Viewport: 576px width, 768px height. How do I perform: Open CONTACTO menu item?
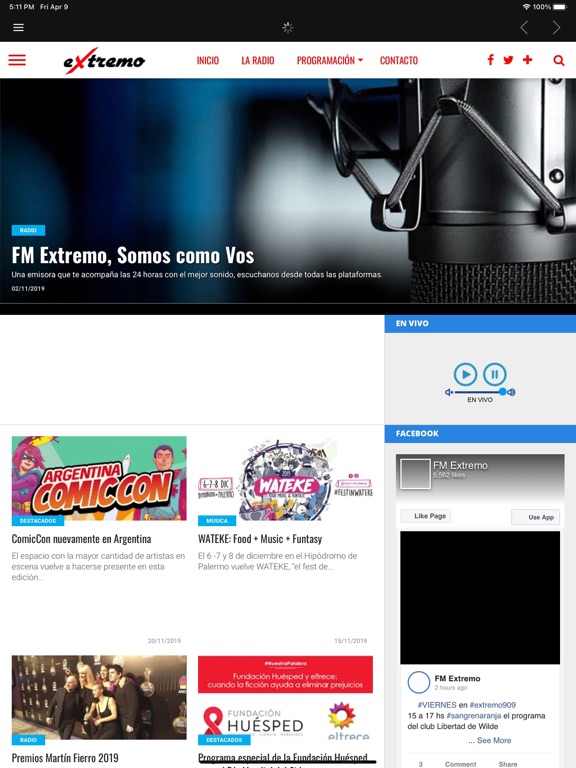tap(399, 60)
